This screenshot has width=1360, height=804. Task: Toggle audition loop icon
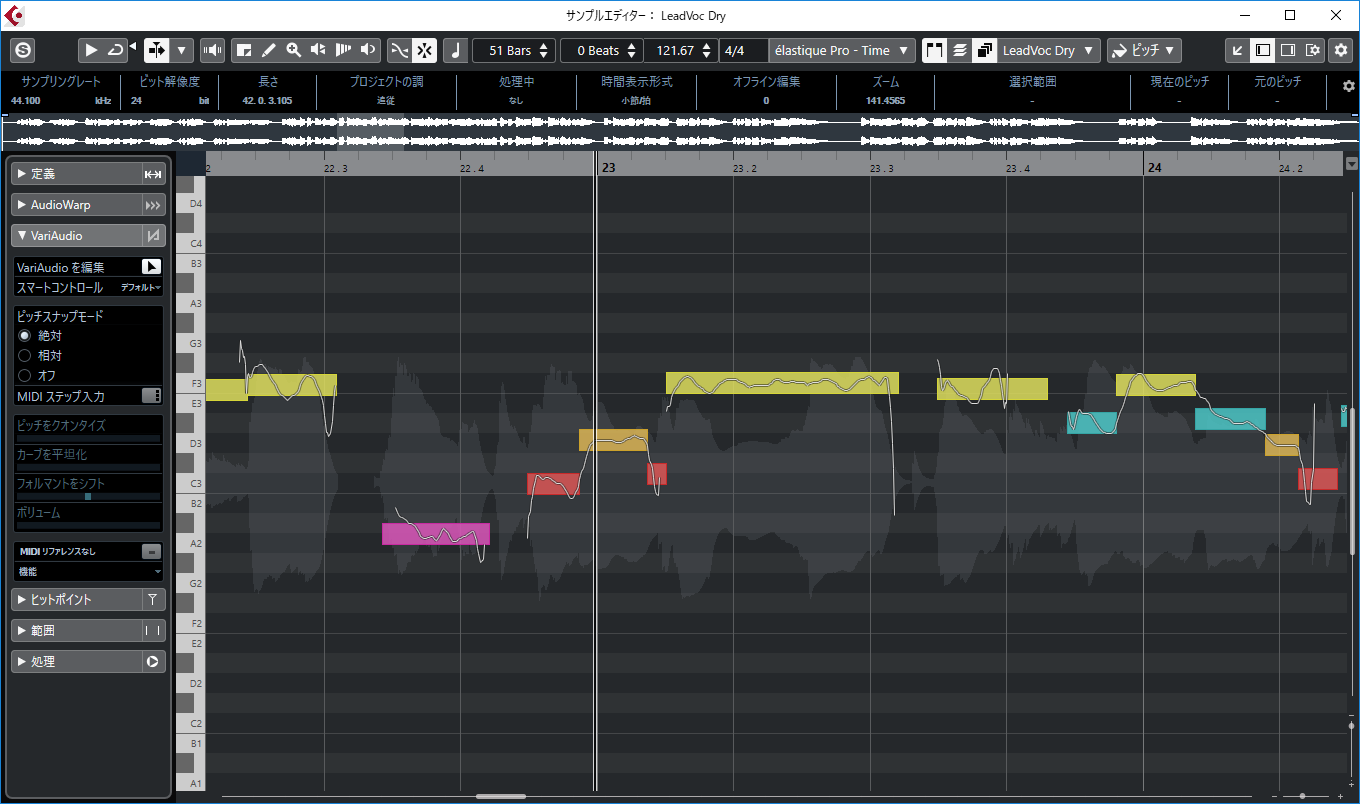(116, 50)
